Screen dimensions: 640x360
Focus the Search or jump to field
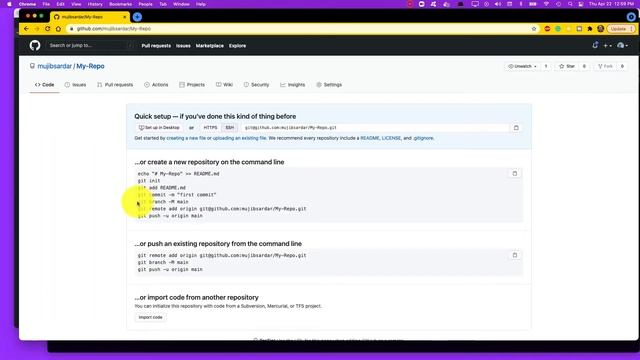pyautogui.click(x=90, y=46)
